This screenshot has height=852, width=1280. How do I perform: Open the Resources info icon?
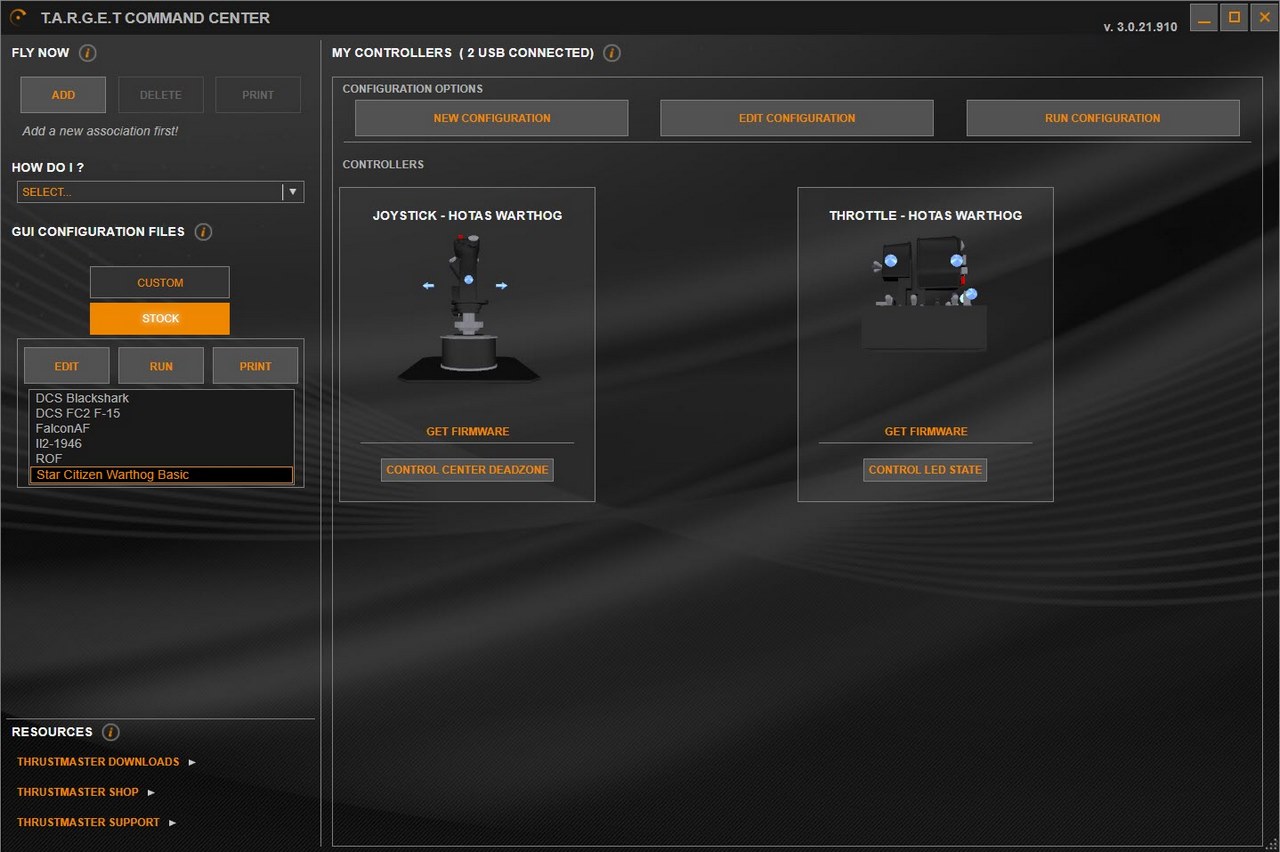pyautogui.click(x=111, y=732)
